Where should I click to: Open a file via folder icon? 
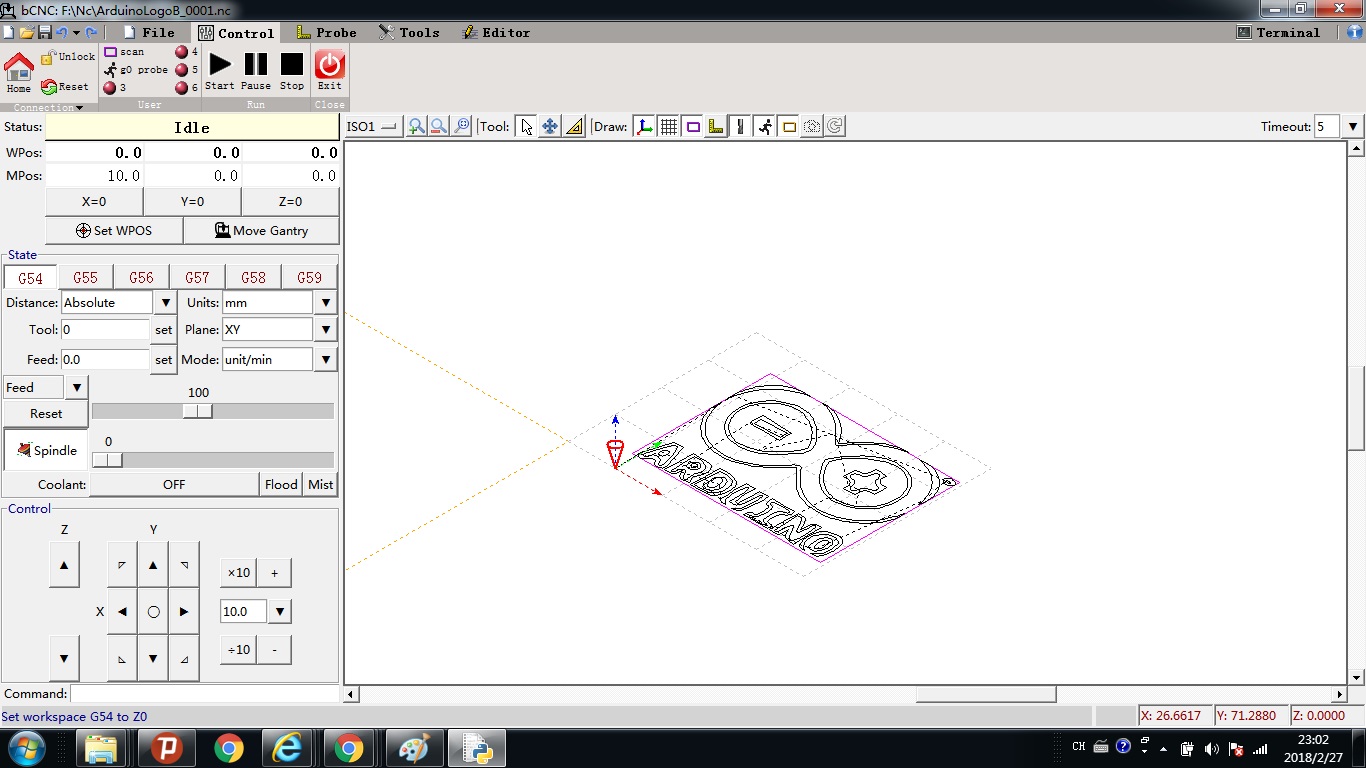(x=27, y=33)
